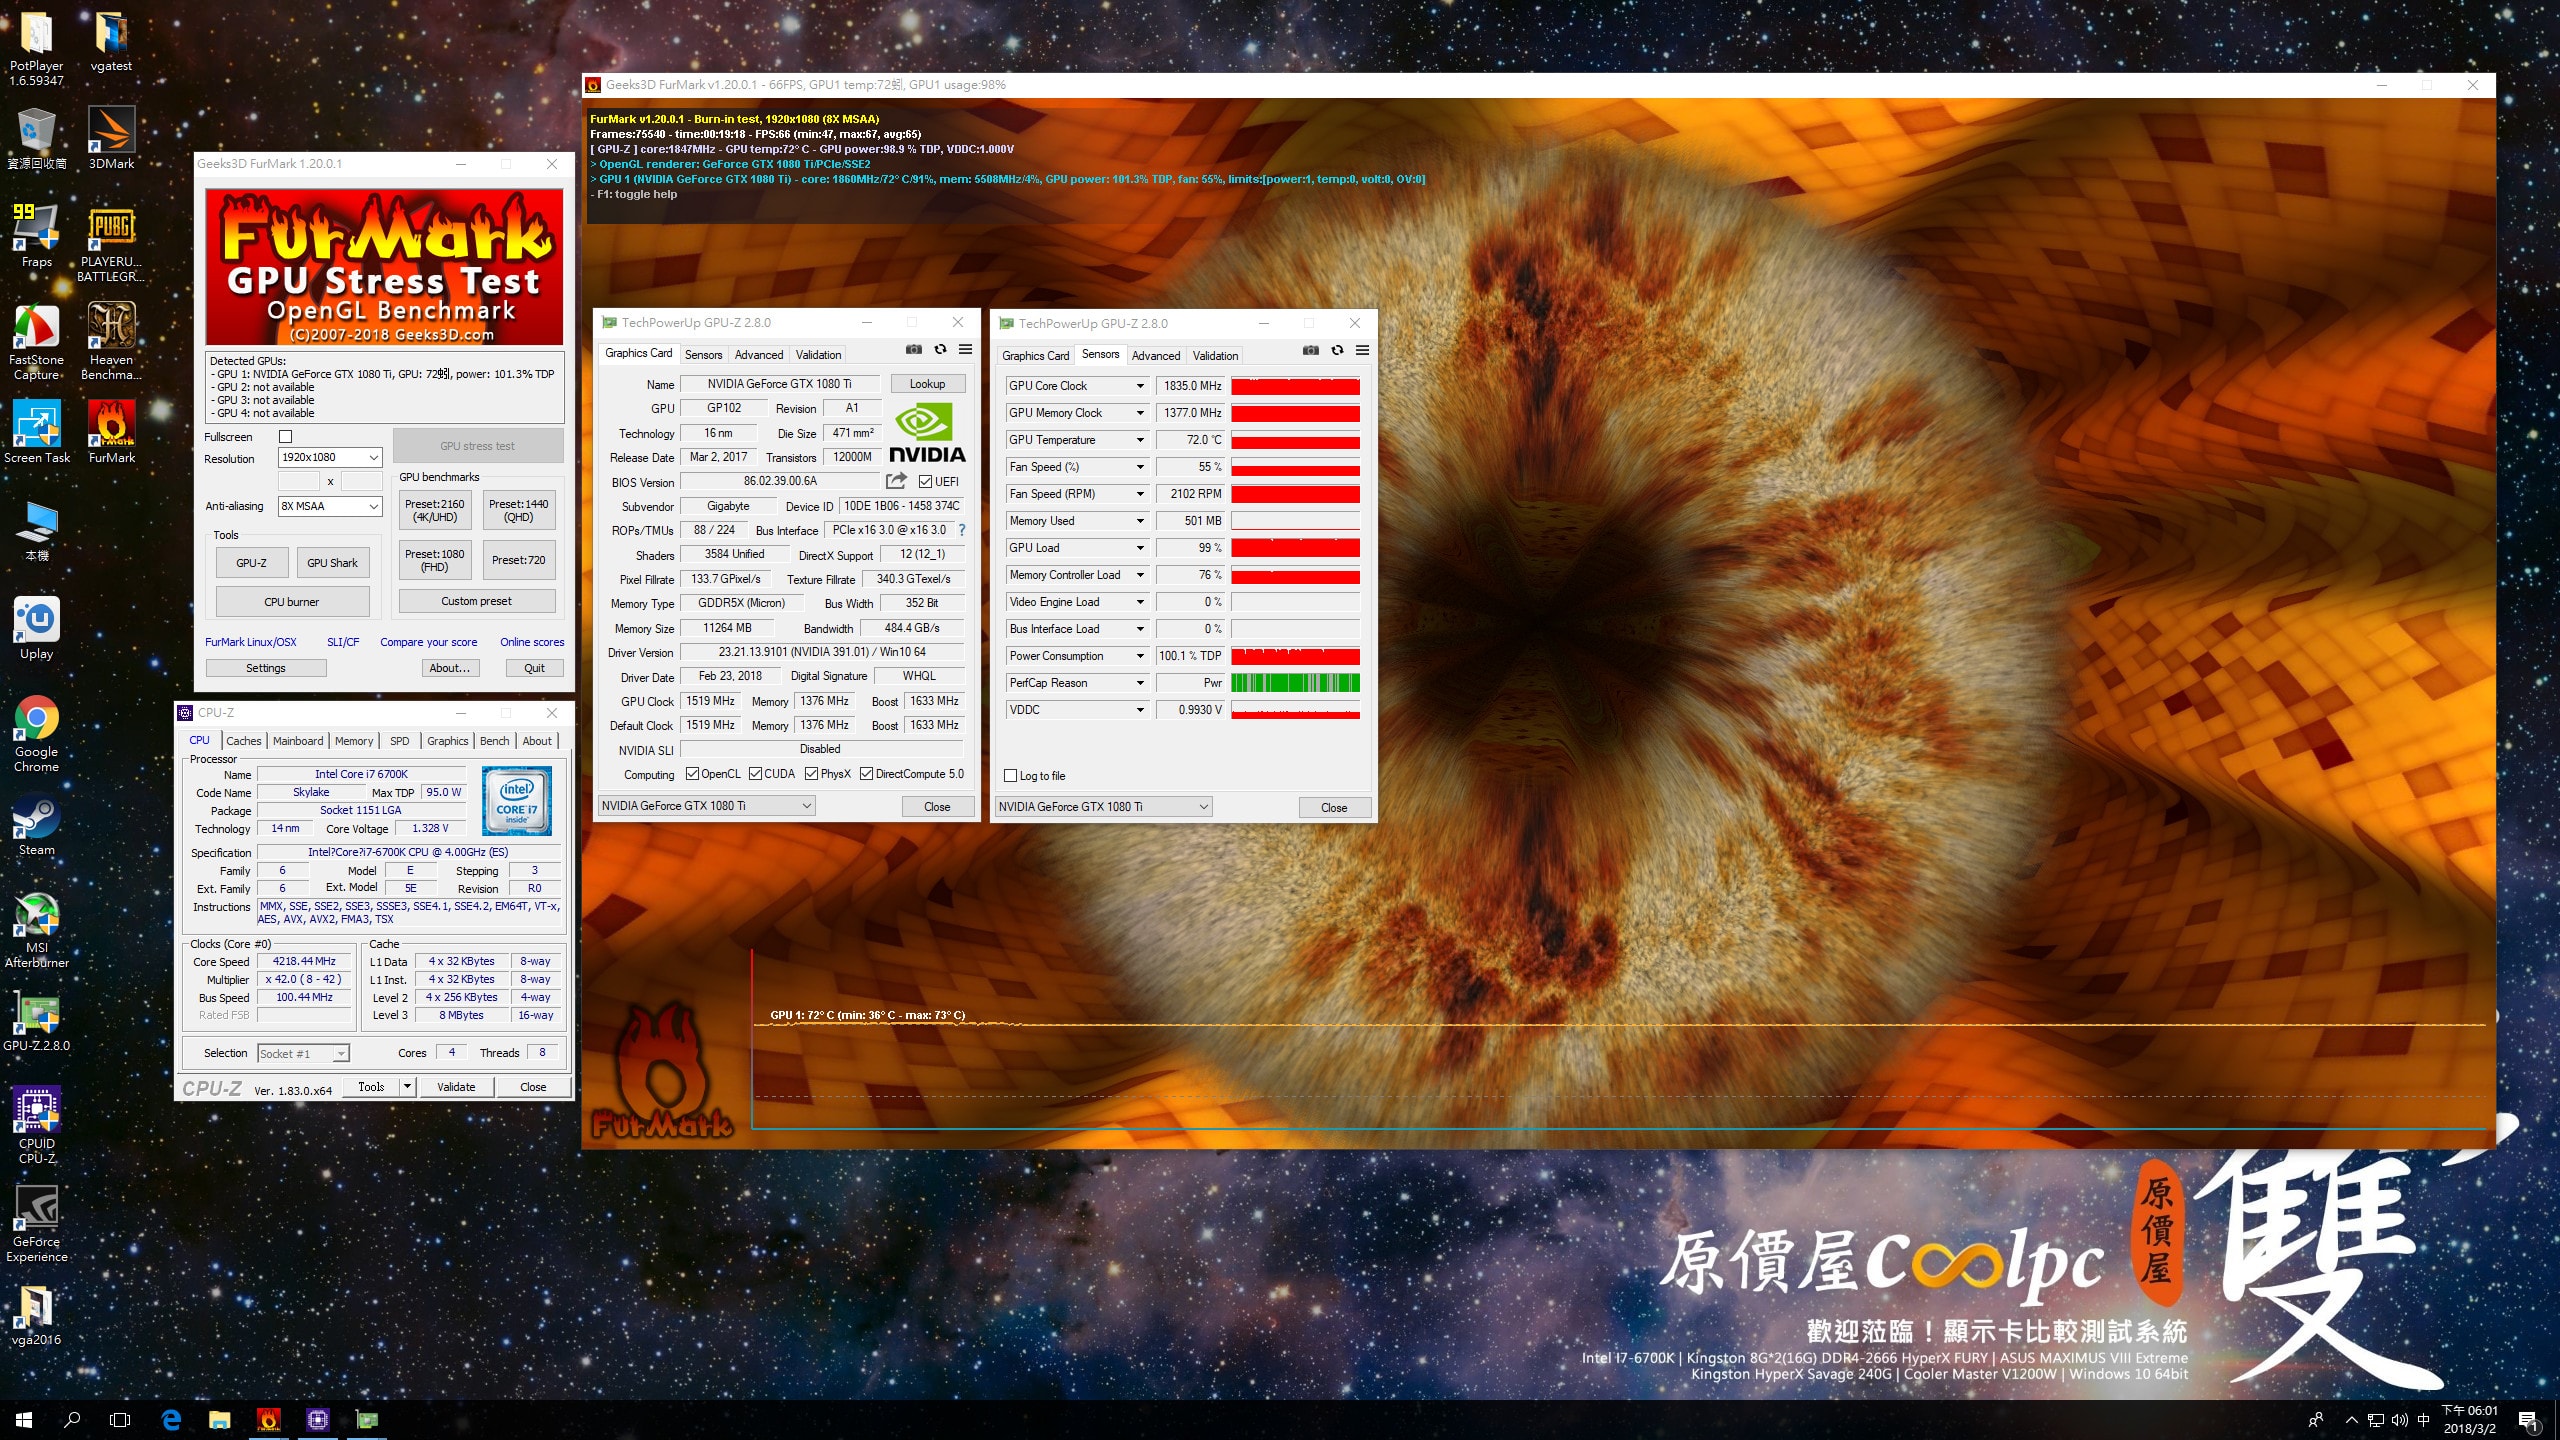Screen dimensions: 2560x1440
Task: Open the Resolution dropdown in FurMark
Action: 330,458
